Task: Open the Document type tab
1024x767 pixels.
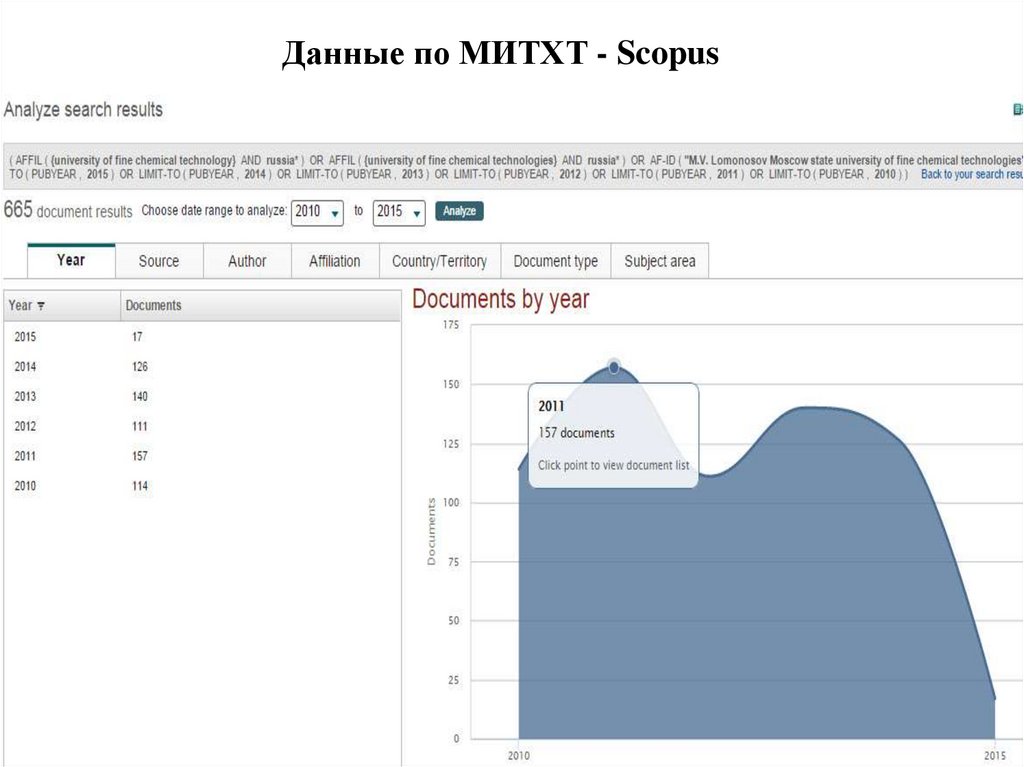Action: (555, 260)
